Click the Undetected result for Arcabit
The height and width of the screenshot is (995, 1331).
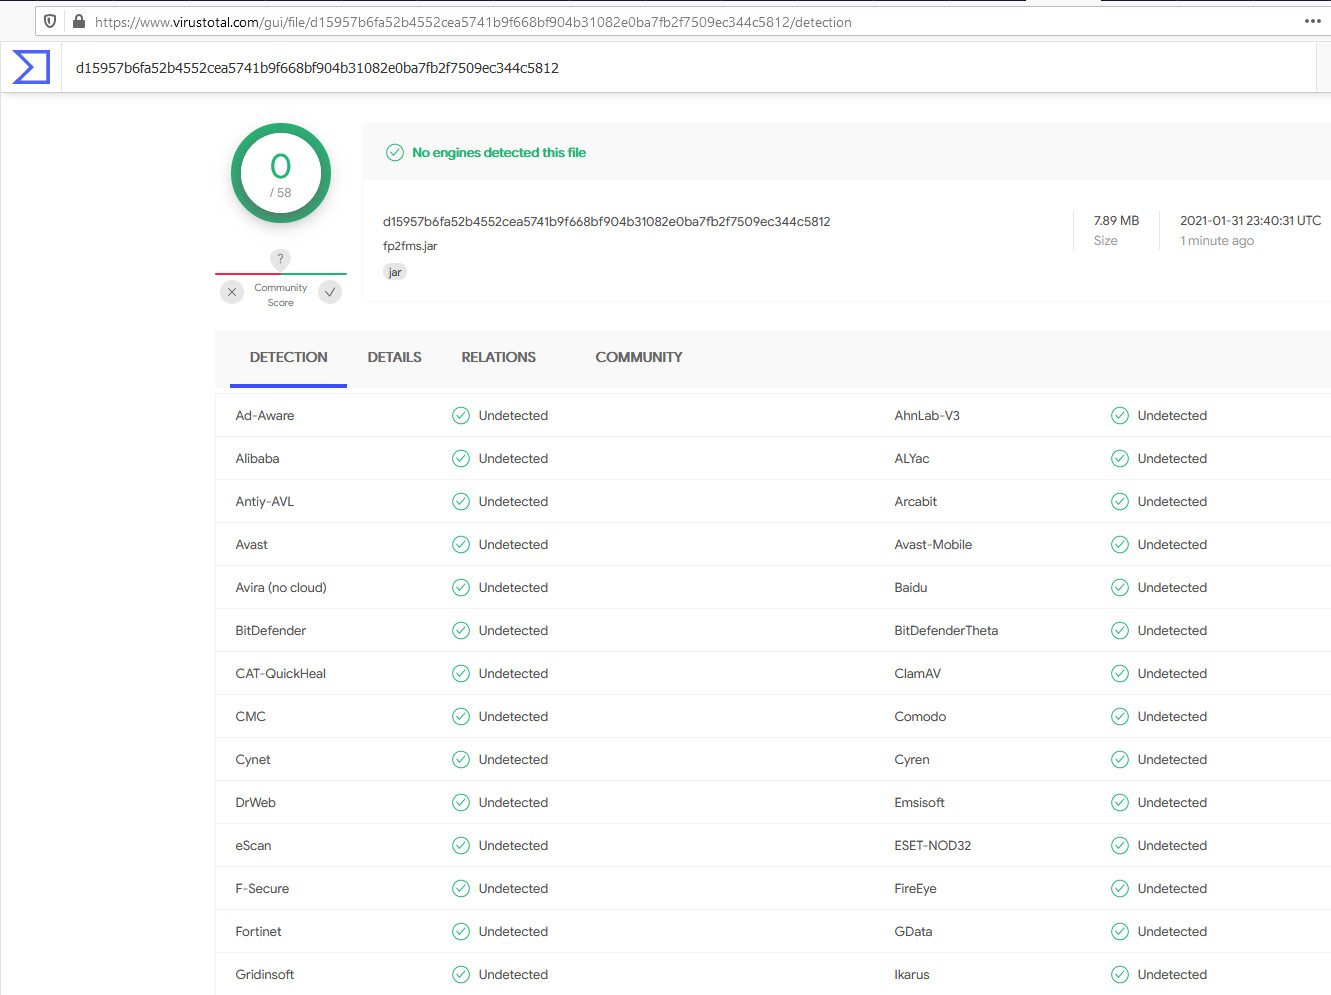pyautogui.click(x=1172, y=502)
